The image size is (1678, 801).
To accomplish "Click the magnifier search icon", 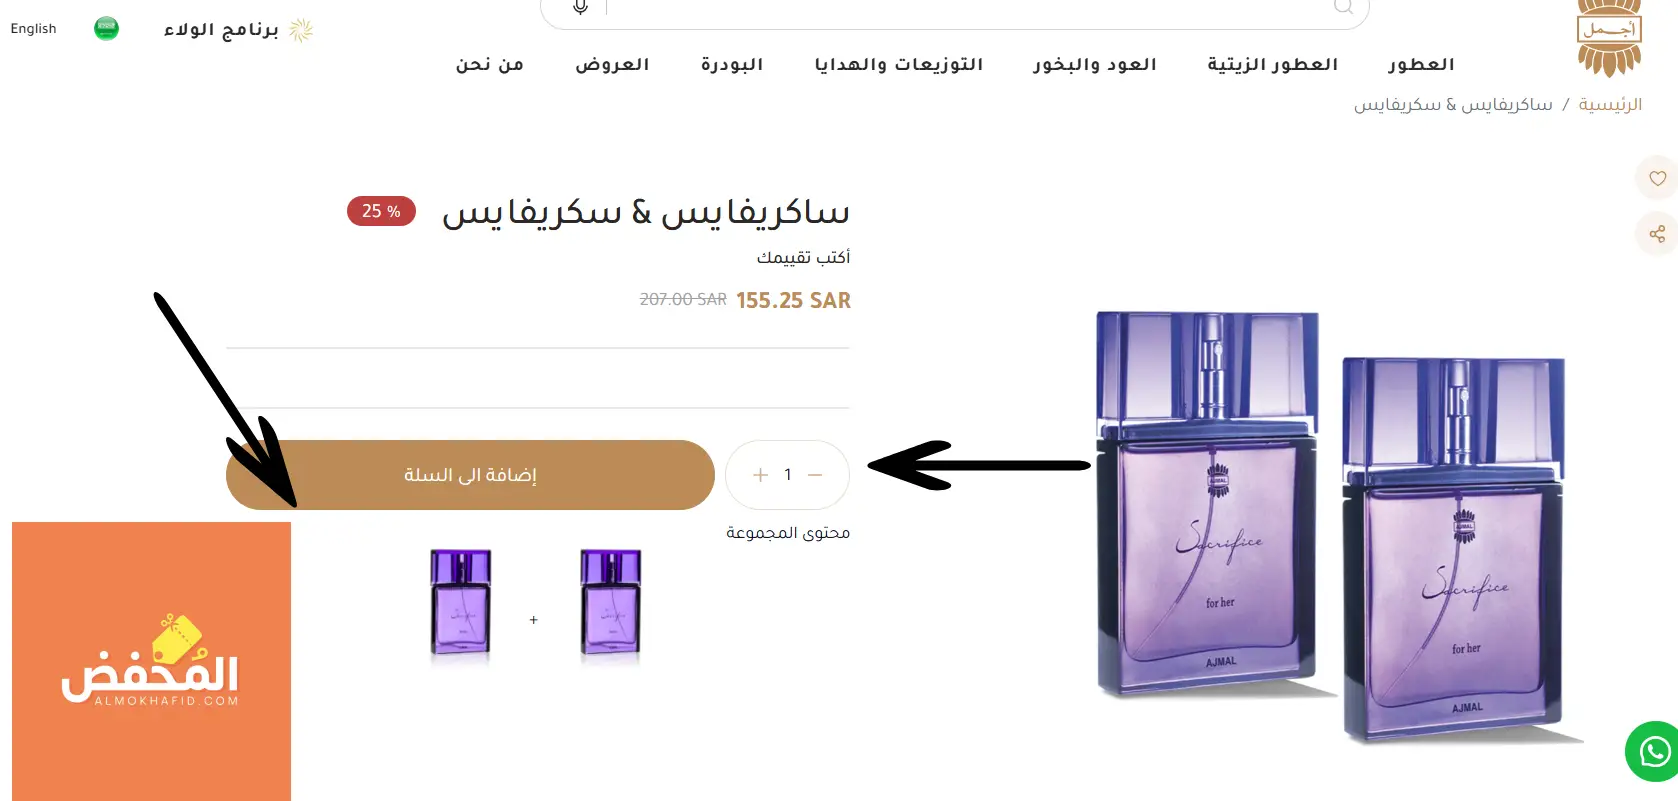I will (1343, 7).
